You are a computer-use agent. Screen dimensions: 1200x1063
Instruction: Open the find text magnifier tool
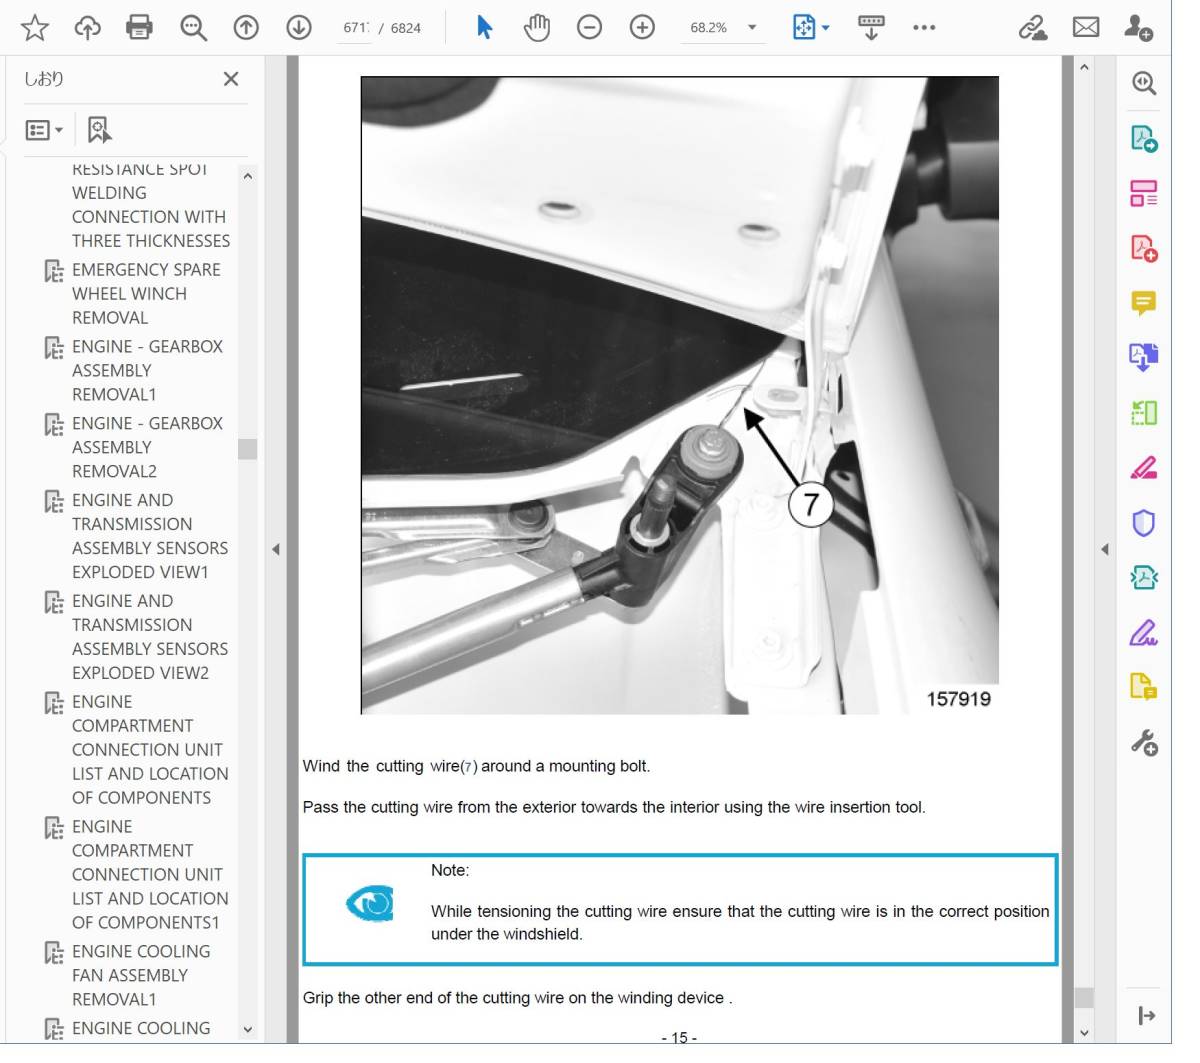pos(193,28)
